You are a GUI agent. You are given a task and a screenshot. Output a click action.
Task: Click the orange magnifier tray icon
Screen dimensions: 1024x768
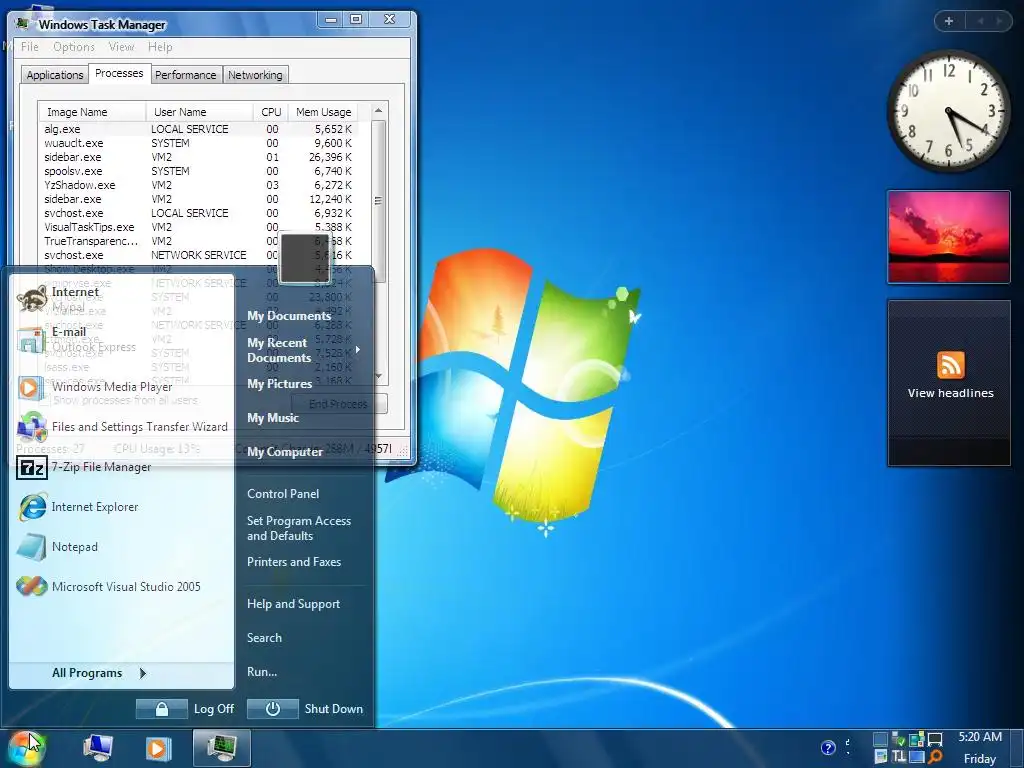pyautogui.click(x=935, y=757)
